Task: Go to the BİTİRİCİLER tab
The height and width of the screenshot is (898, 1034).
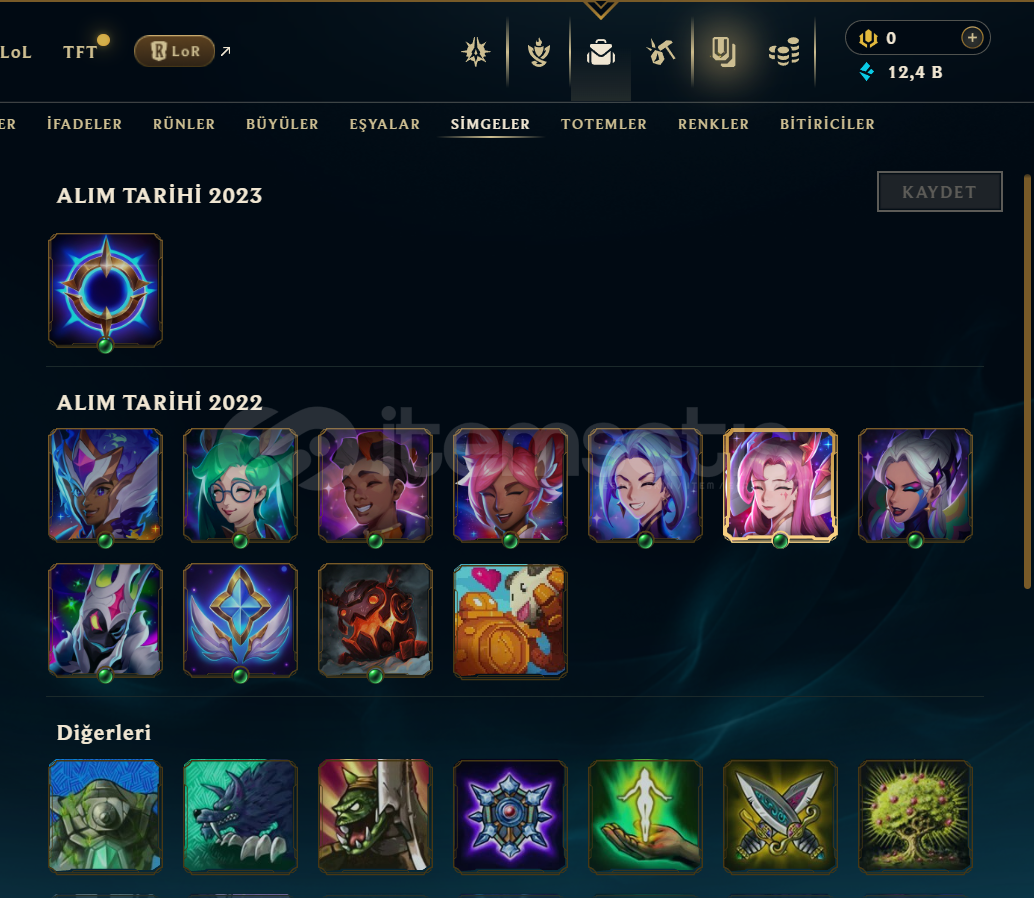Action: pos(827,124)
